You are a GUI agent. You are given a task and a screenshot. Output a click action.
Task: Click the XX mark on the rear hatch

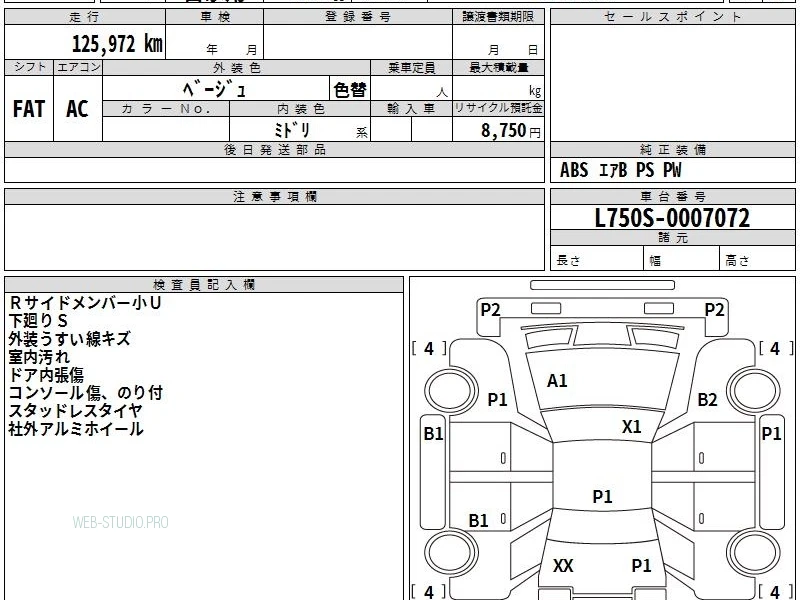tap(563, 565)
